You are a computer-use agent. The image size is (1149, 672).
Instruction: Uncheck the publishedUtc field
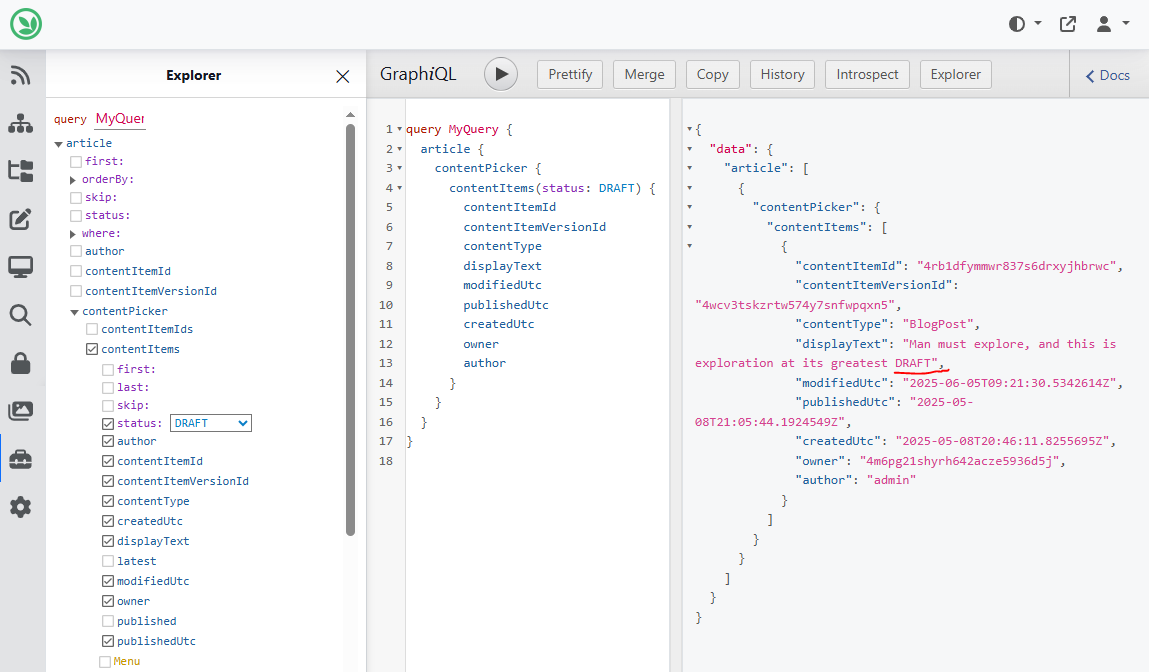tap(108, 641)
